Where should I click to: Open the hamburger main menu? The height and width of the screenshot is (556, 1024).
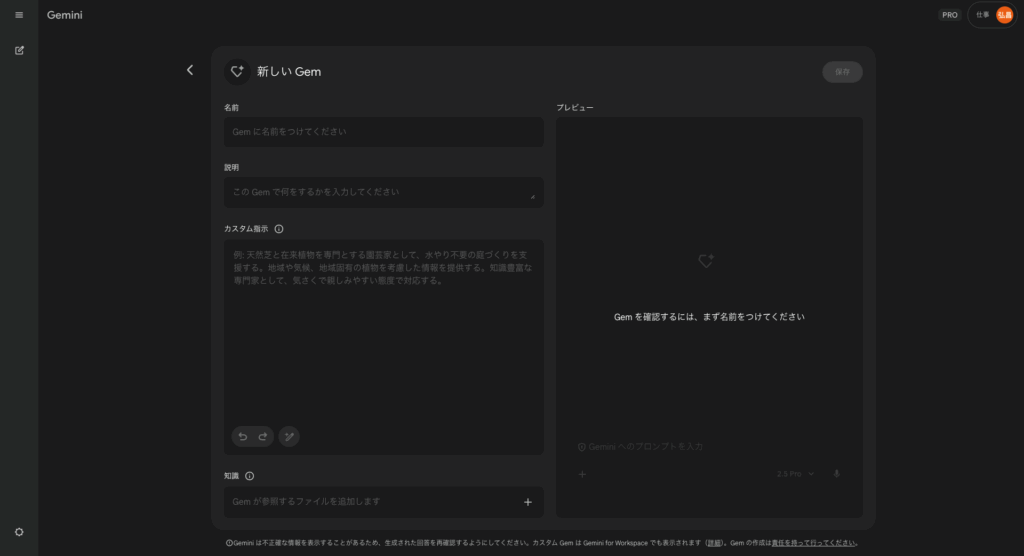19,15
